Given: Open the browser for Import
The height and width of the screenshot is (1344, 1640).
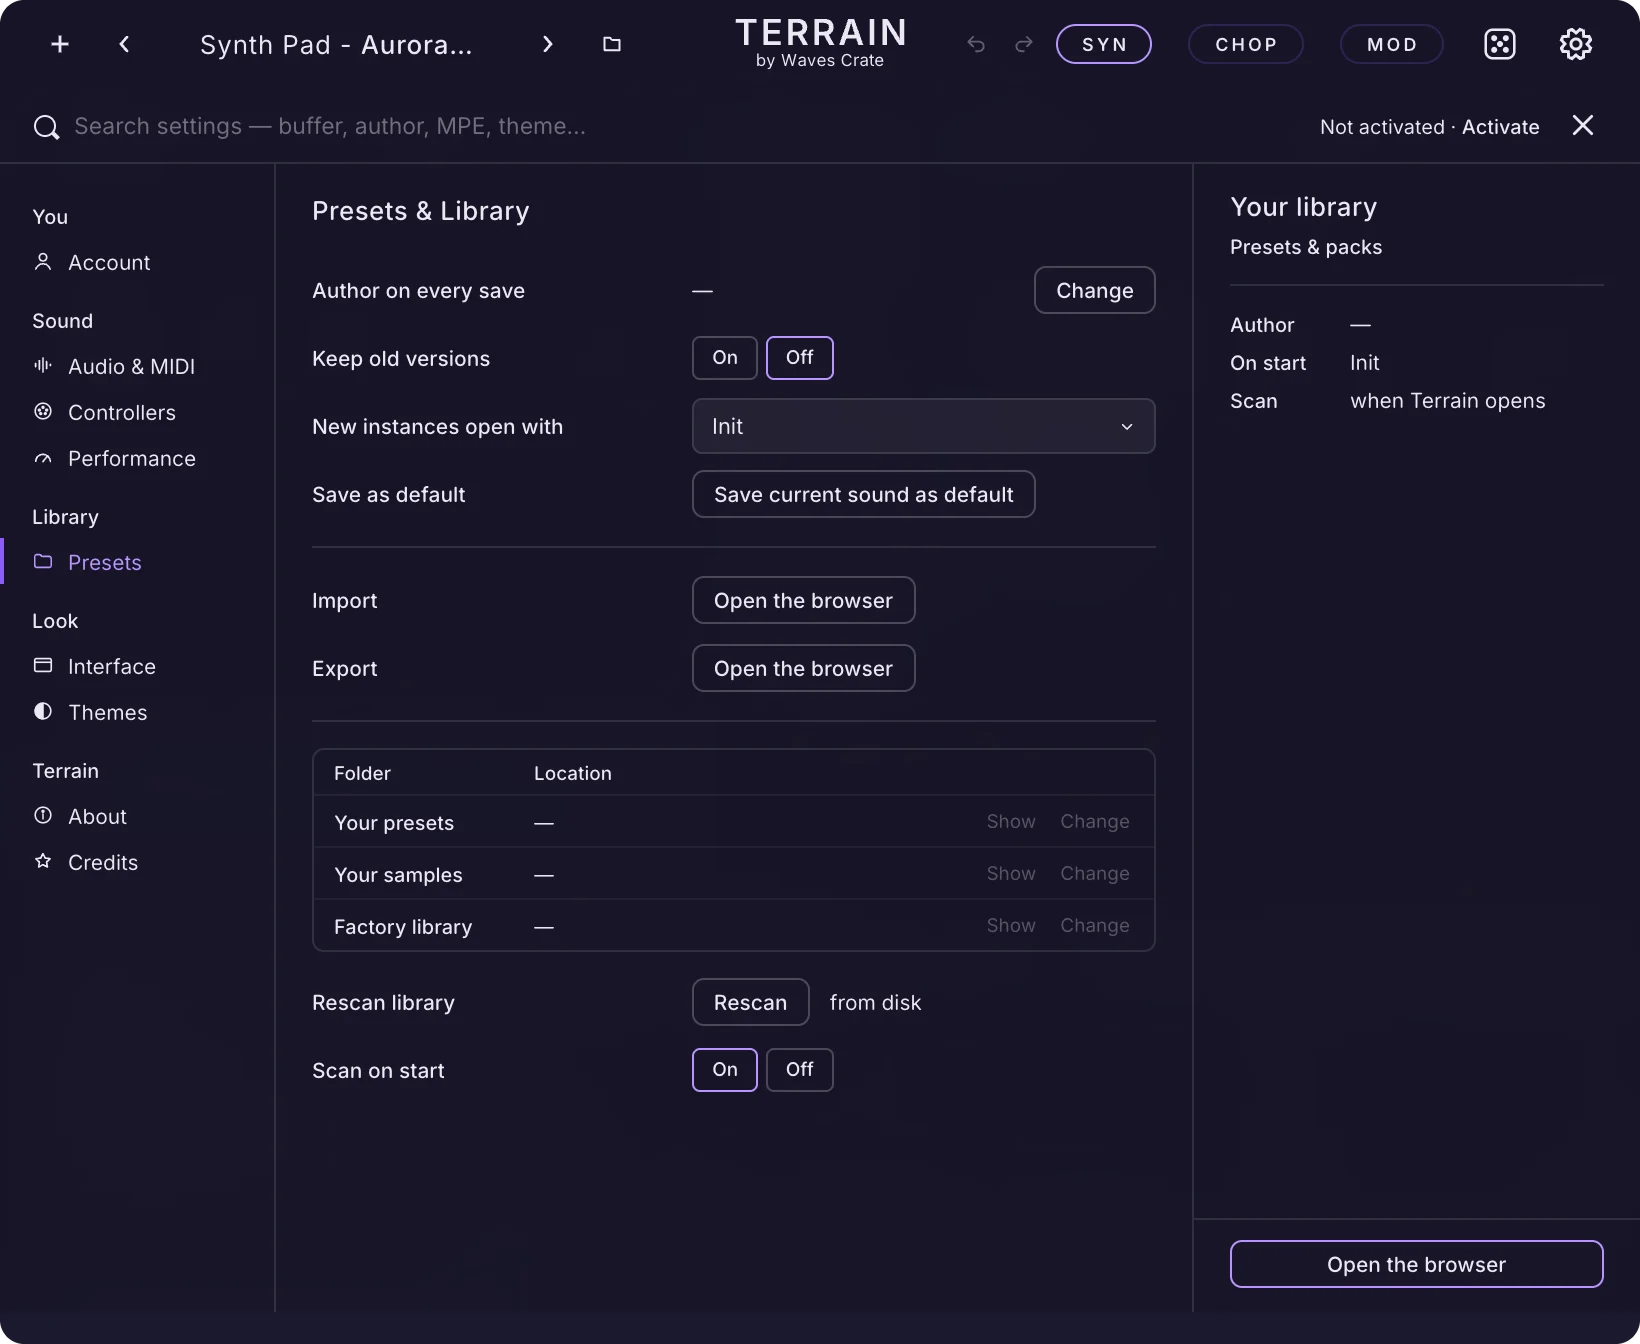Looking at the screenshot, I should pos(804,600).
